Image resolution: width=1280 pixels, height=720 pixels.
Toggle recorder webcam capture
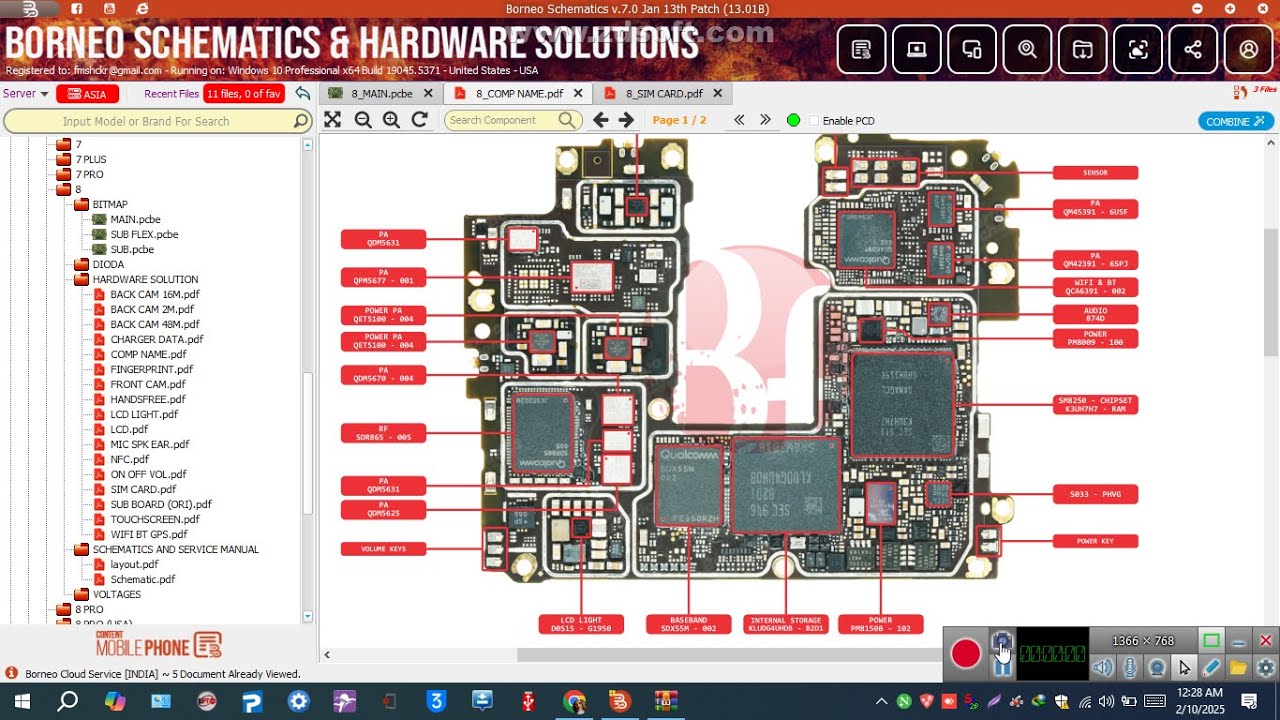pos(1157,667)
